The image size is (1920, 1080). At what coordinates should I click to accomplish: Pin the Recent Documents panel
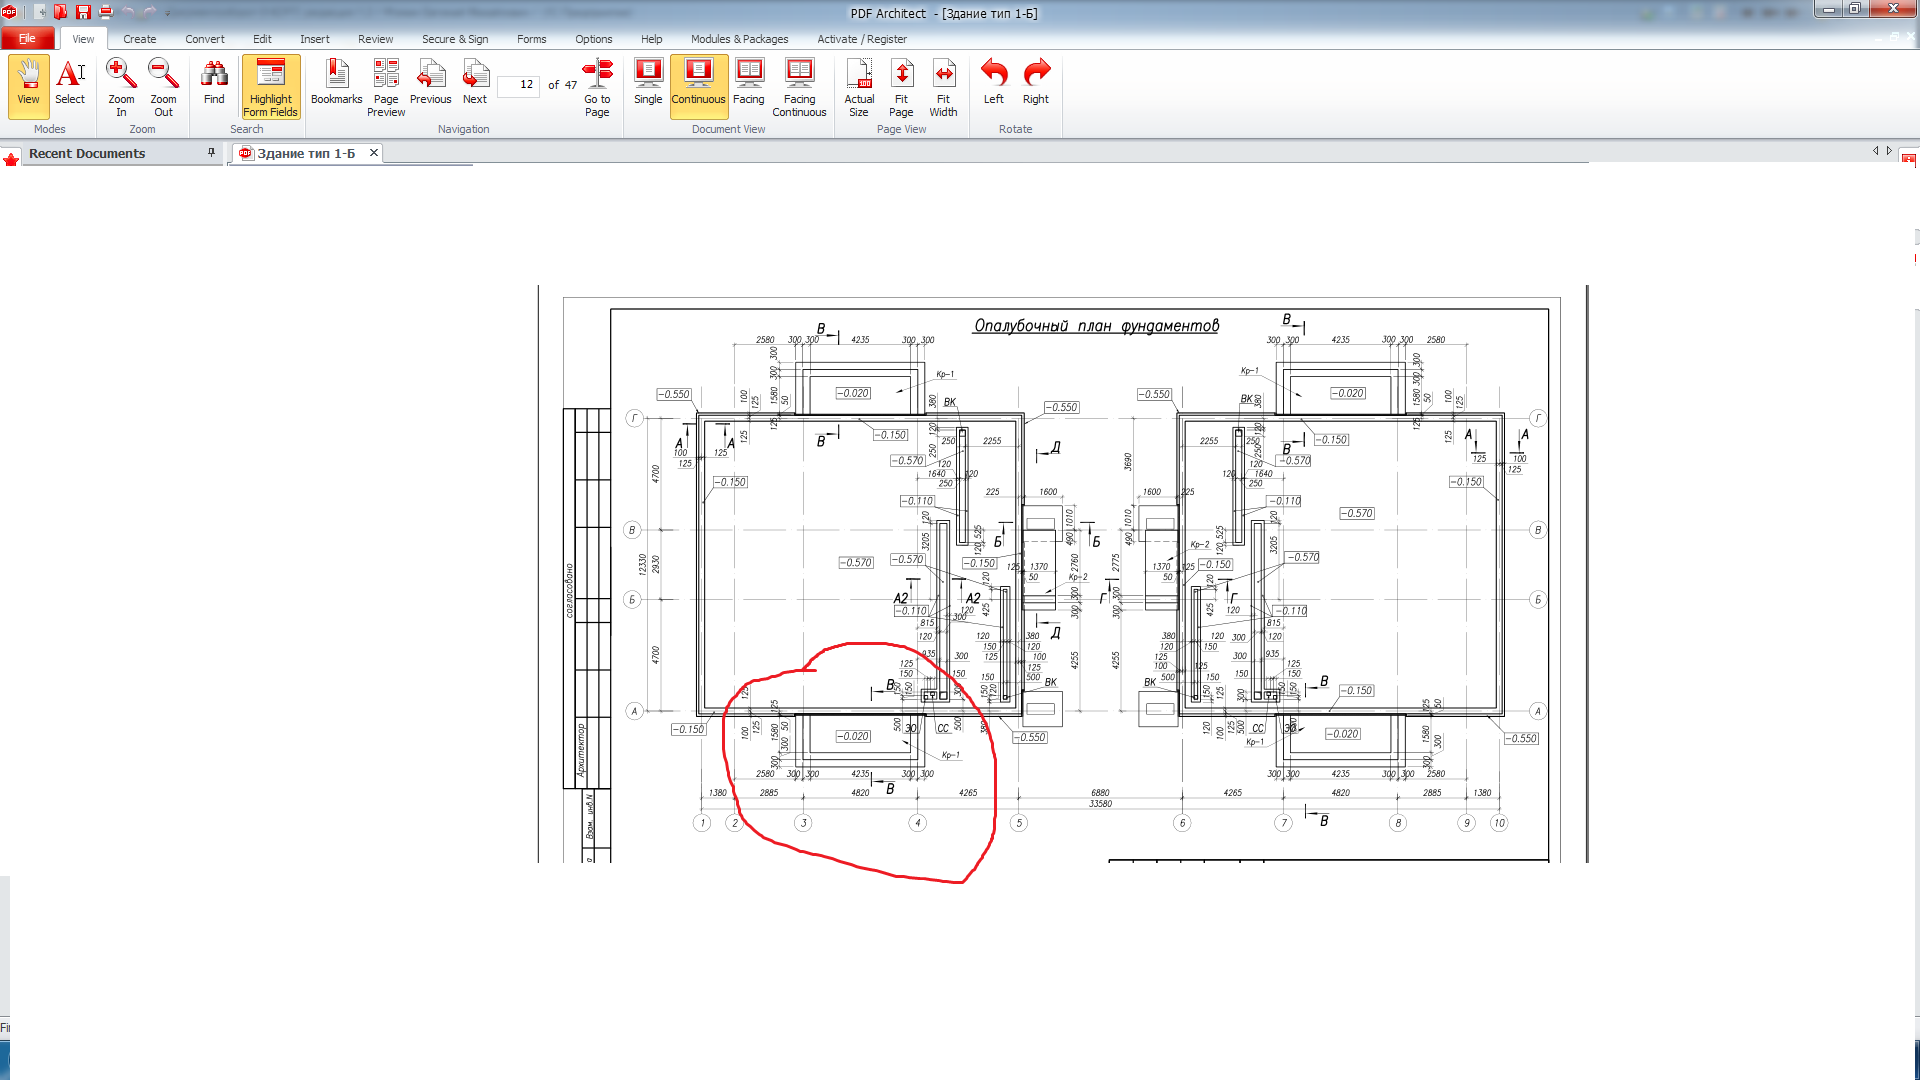click(211, 153)
